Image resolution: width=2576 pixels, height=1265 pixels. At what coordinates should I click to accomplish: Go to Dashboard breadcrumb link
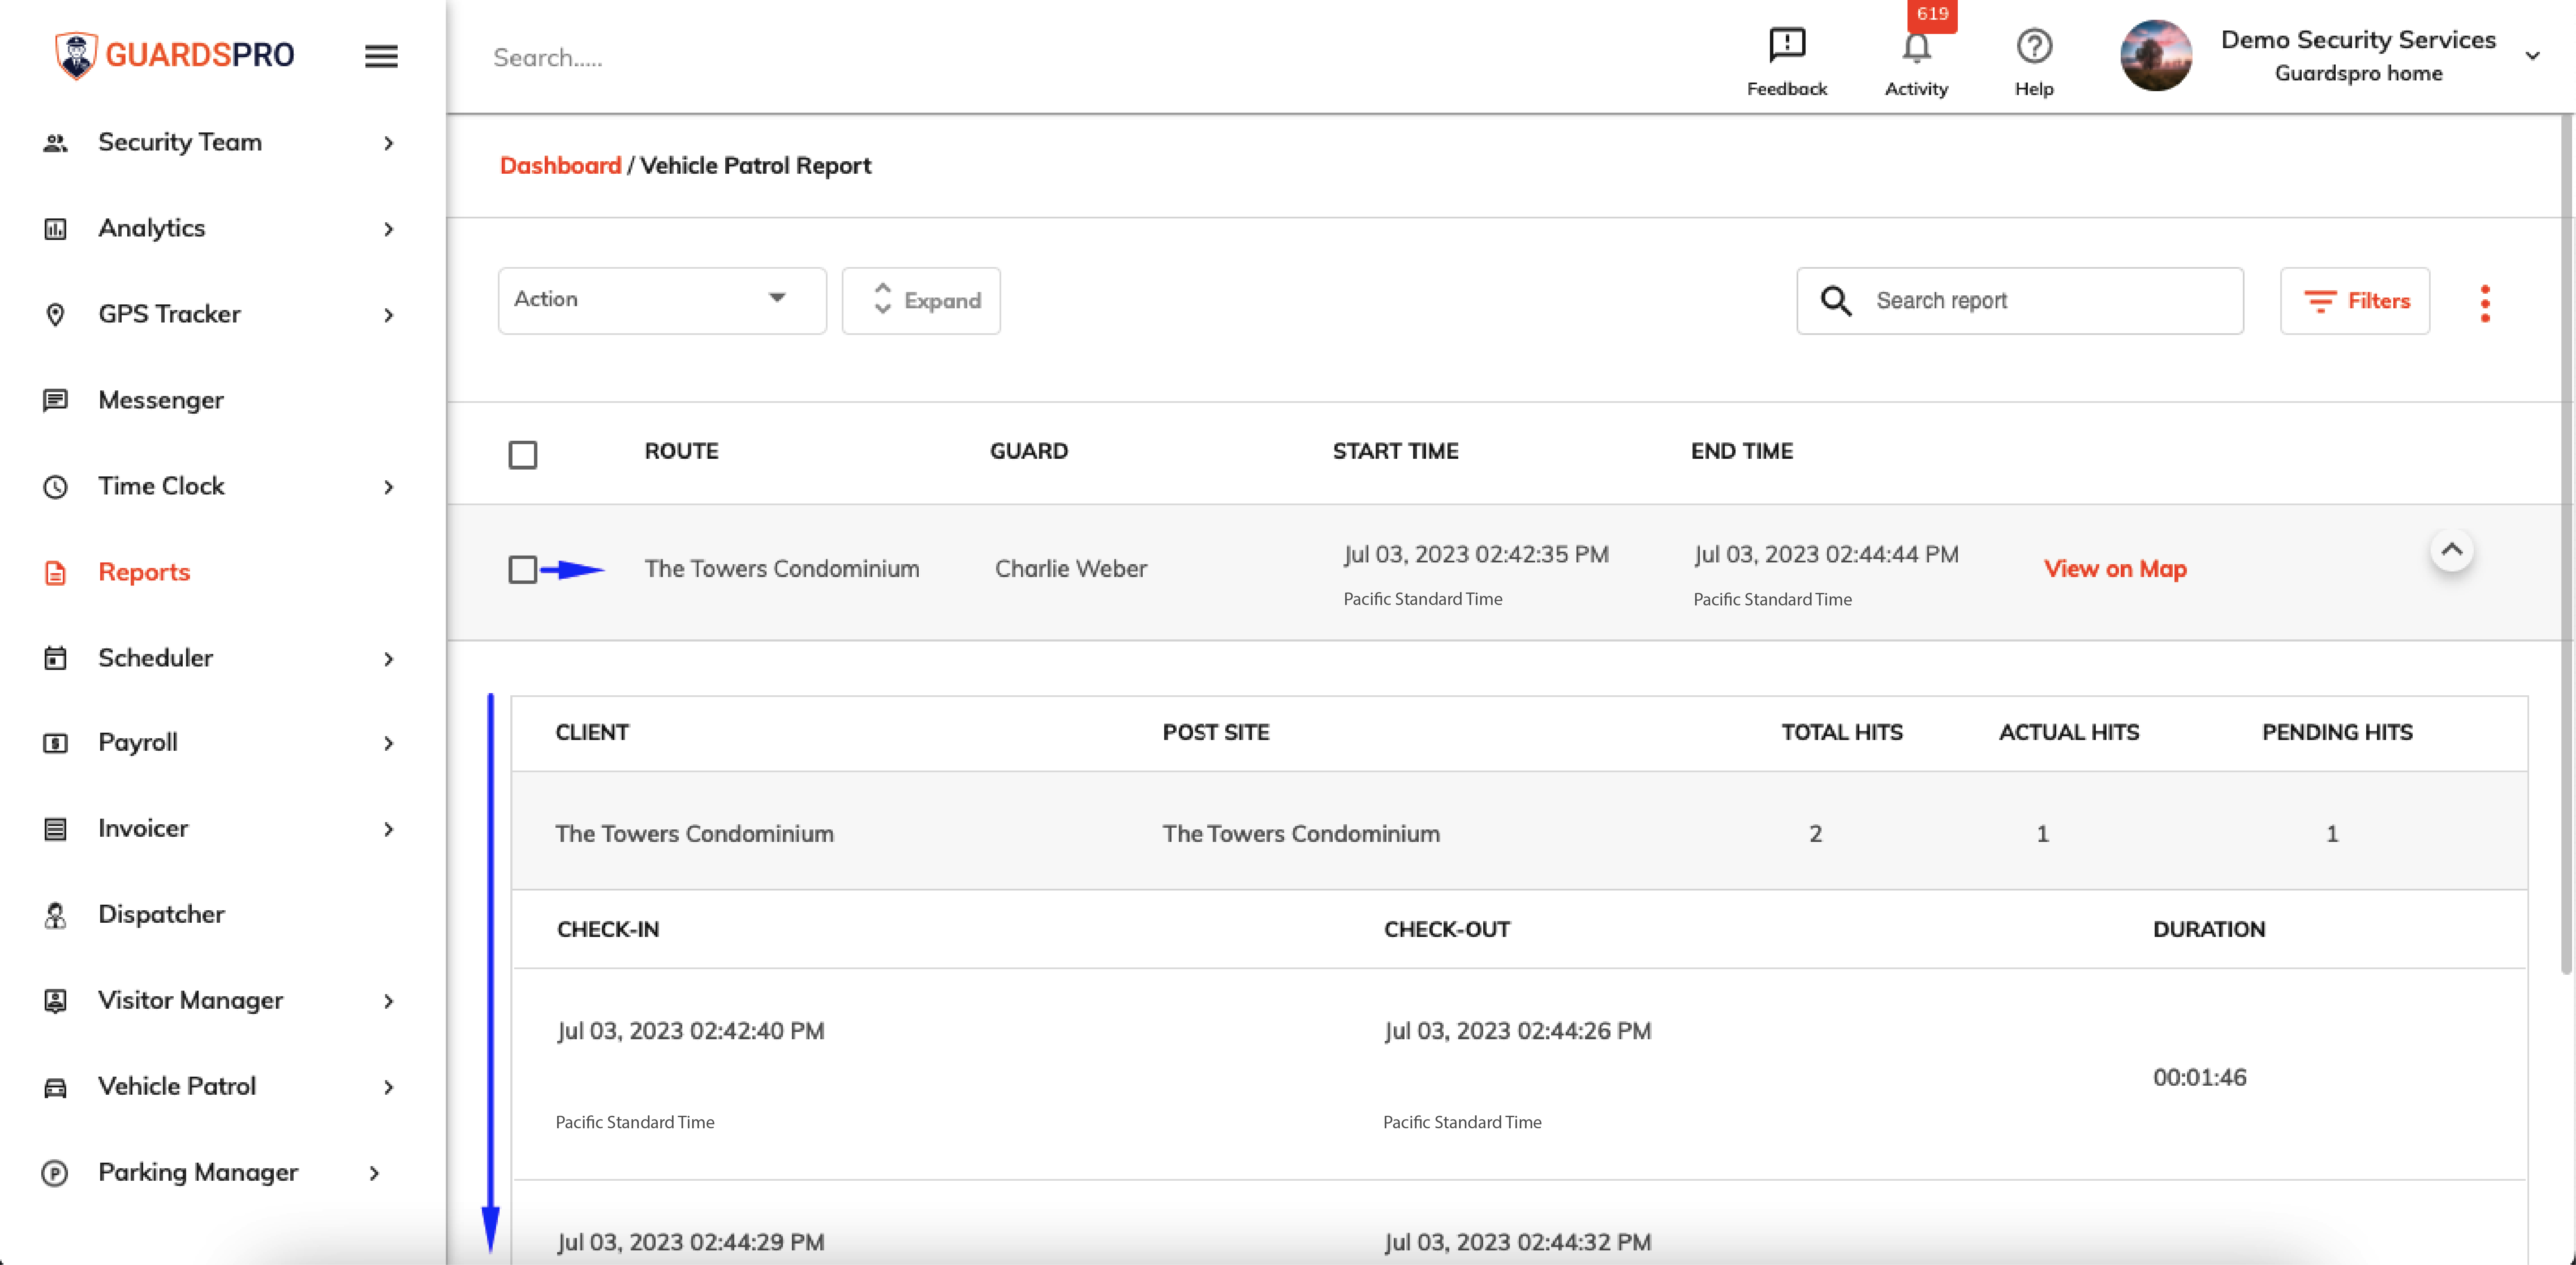[x=560, y=166]
